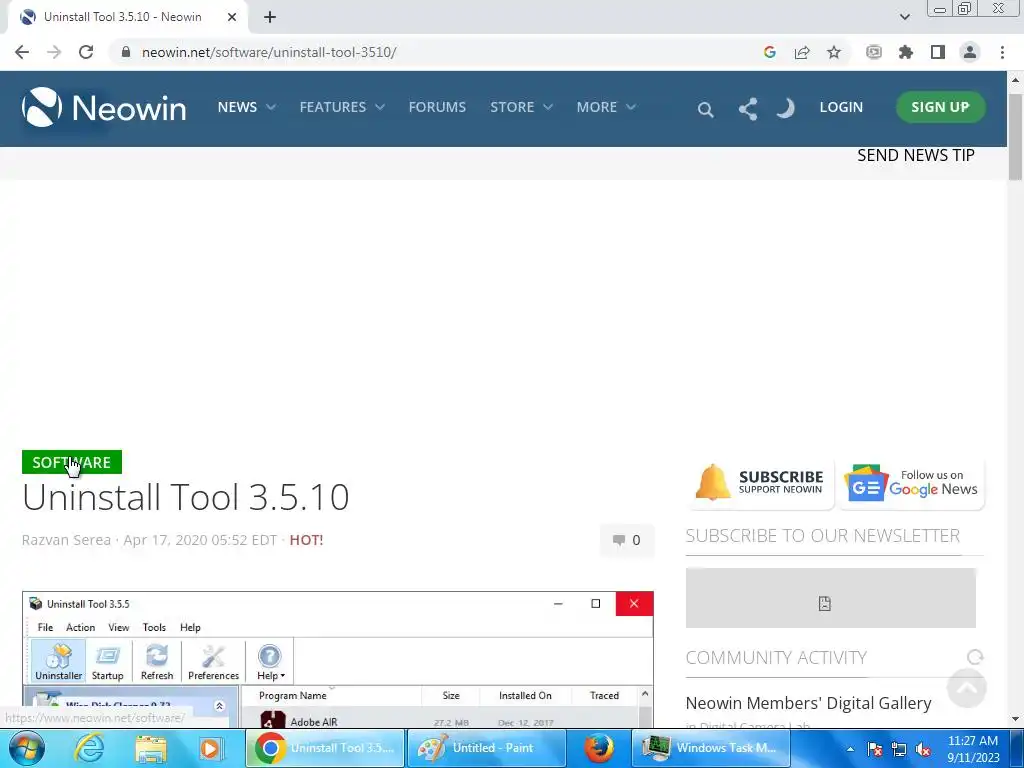Click Follow us on Google News button
Screen dimensions: 1024x768
click(x=912, y=483)
